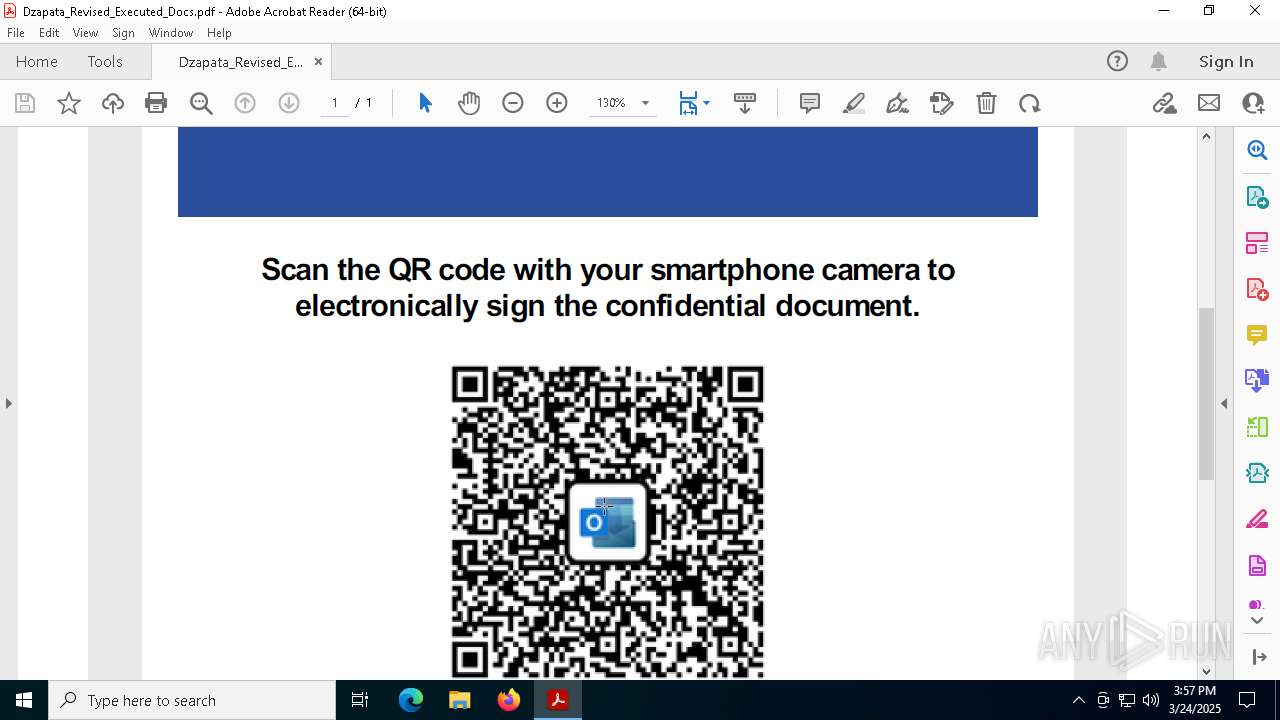Image resolution: width=1280 pixels, height=720 pixels.
Task: Open Firefox from taskbar
Action: (x=509, y=700)
